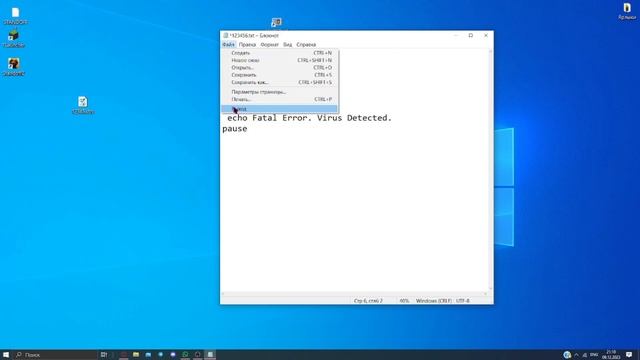Screen dimensions: 640x360
Task: Minimize the Notepad window
Action: (x=456, y=36)
